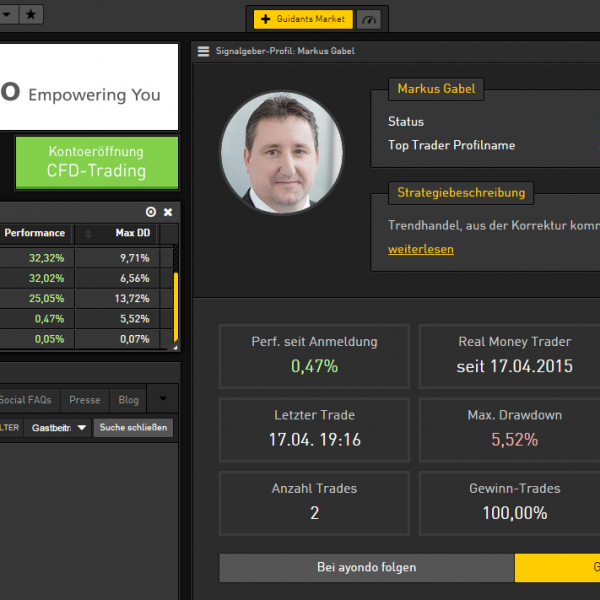
Task: Switch to the Guidants Market tab
Action: click(x=302, y=19)
